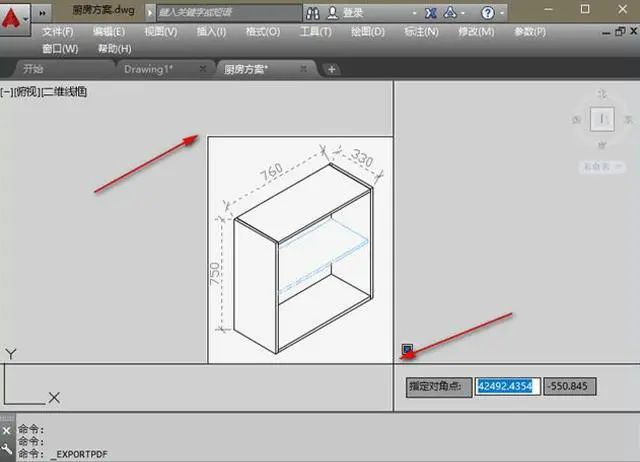
Task: Open the 修改(M) menu
Action: [476, 31]
